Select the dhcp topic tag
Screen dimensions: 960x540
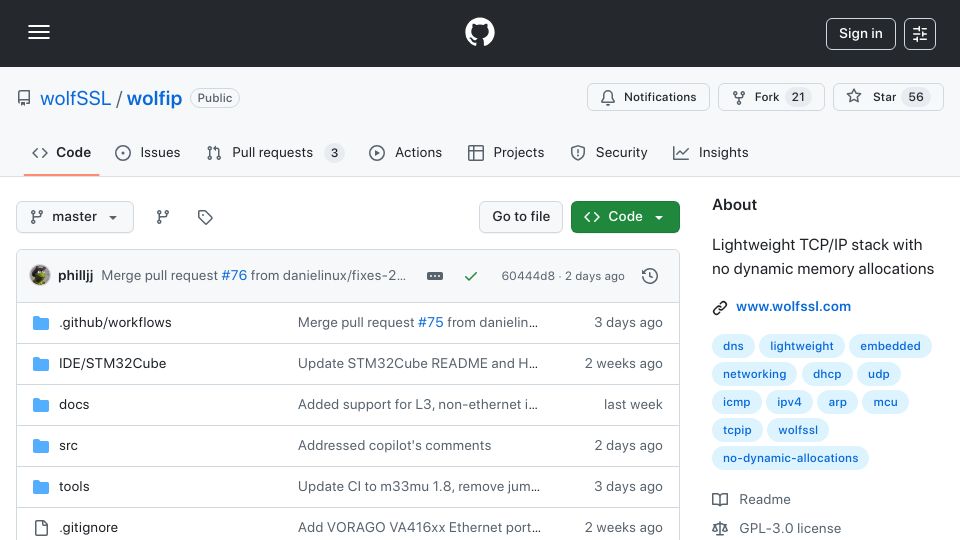click(x=827, y=374)
